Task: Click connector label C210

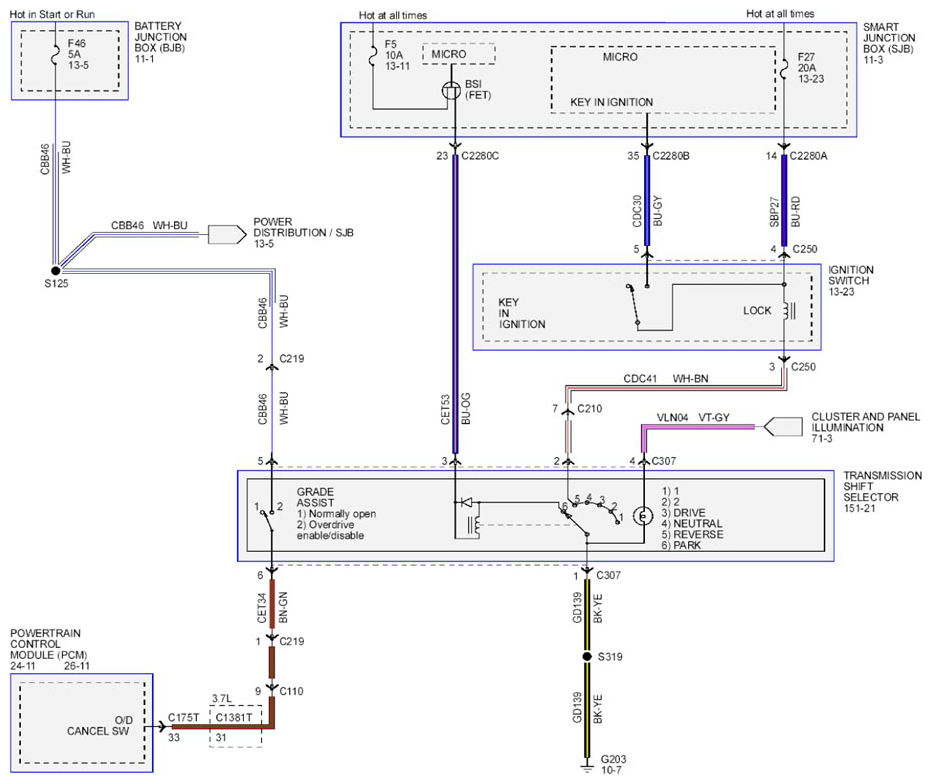Action: [x=590, y=409]
